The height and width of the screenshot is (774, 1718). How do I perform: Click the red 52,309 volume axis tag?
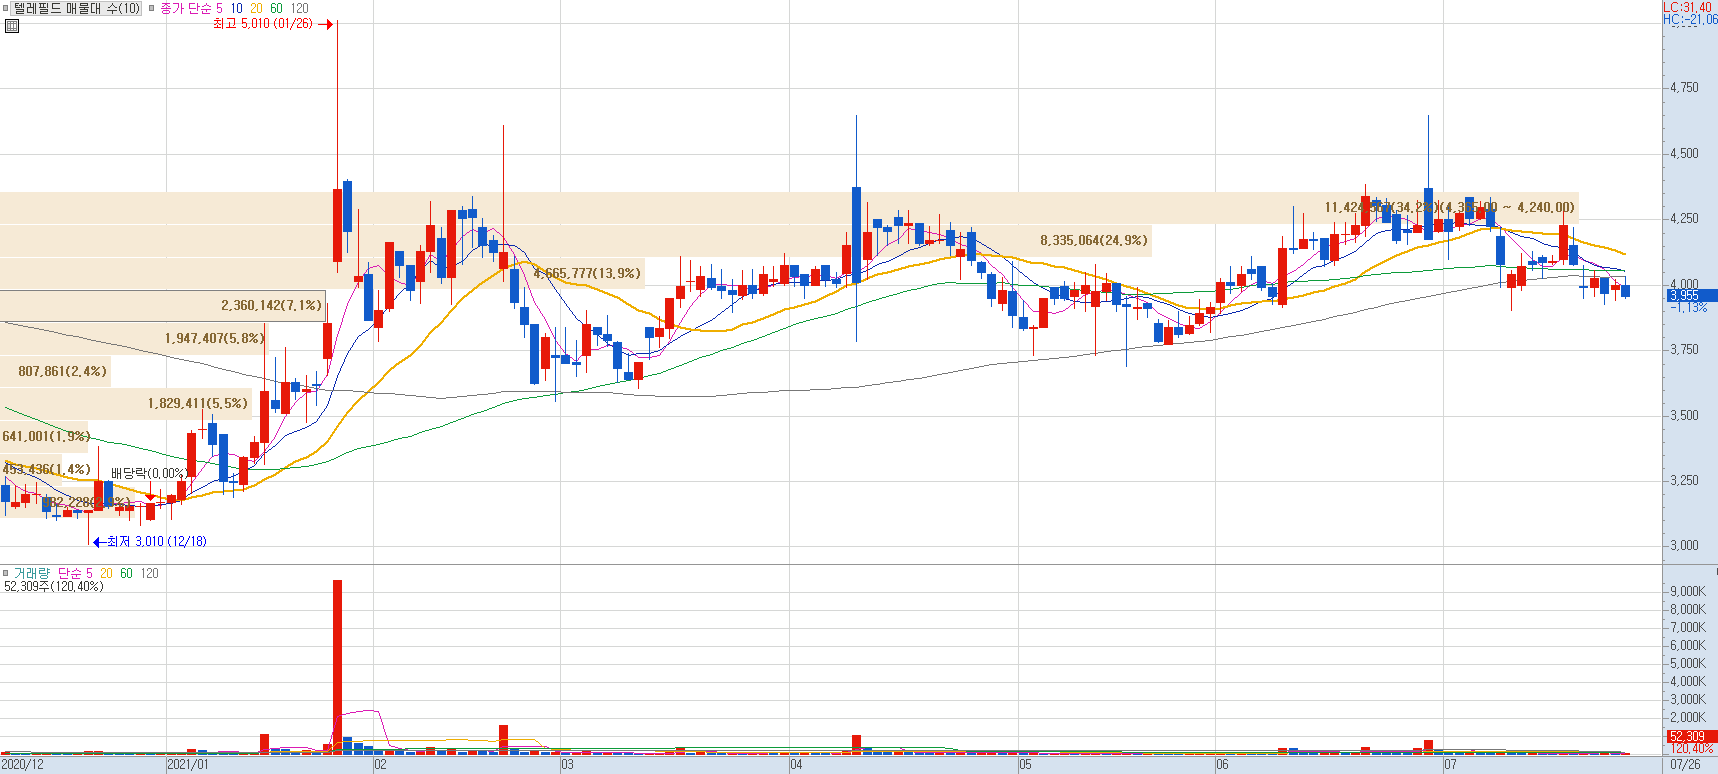(1690, 736)
